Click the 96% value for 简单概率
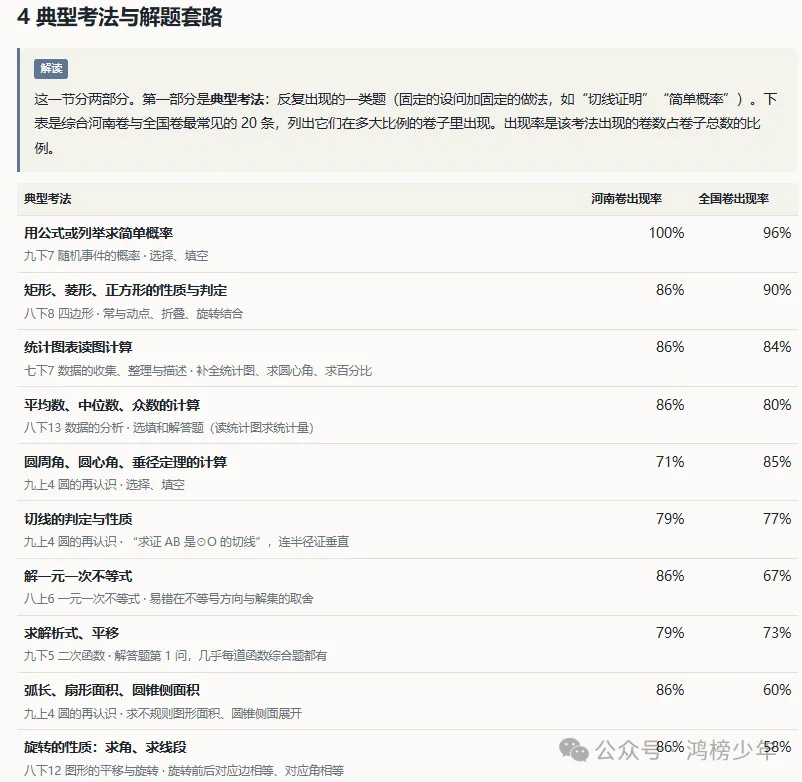Screen dimensions: 802x782 (777, 233)
